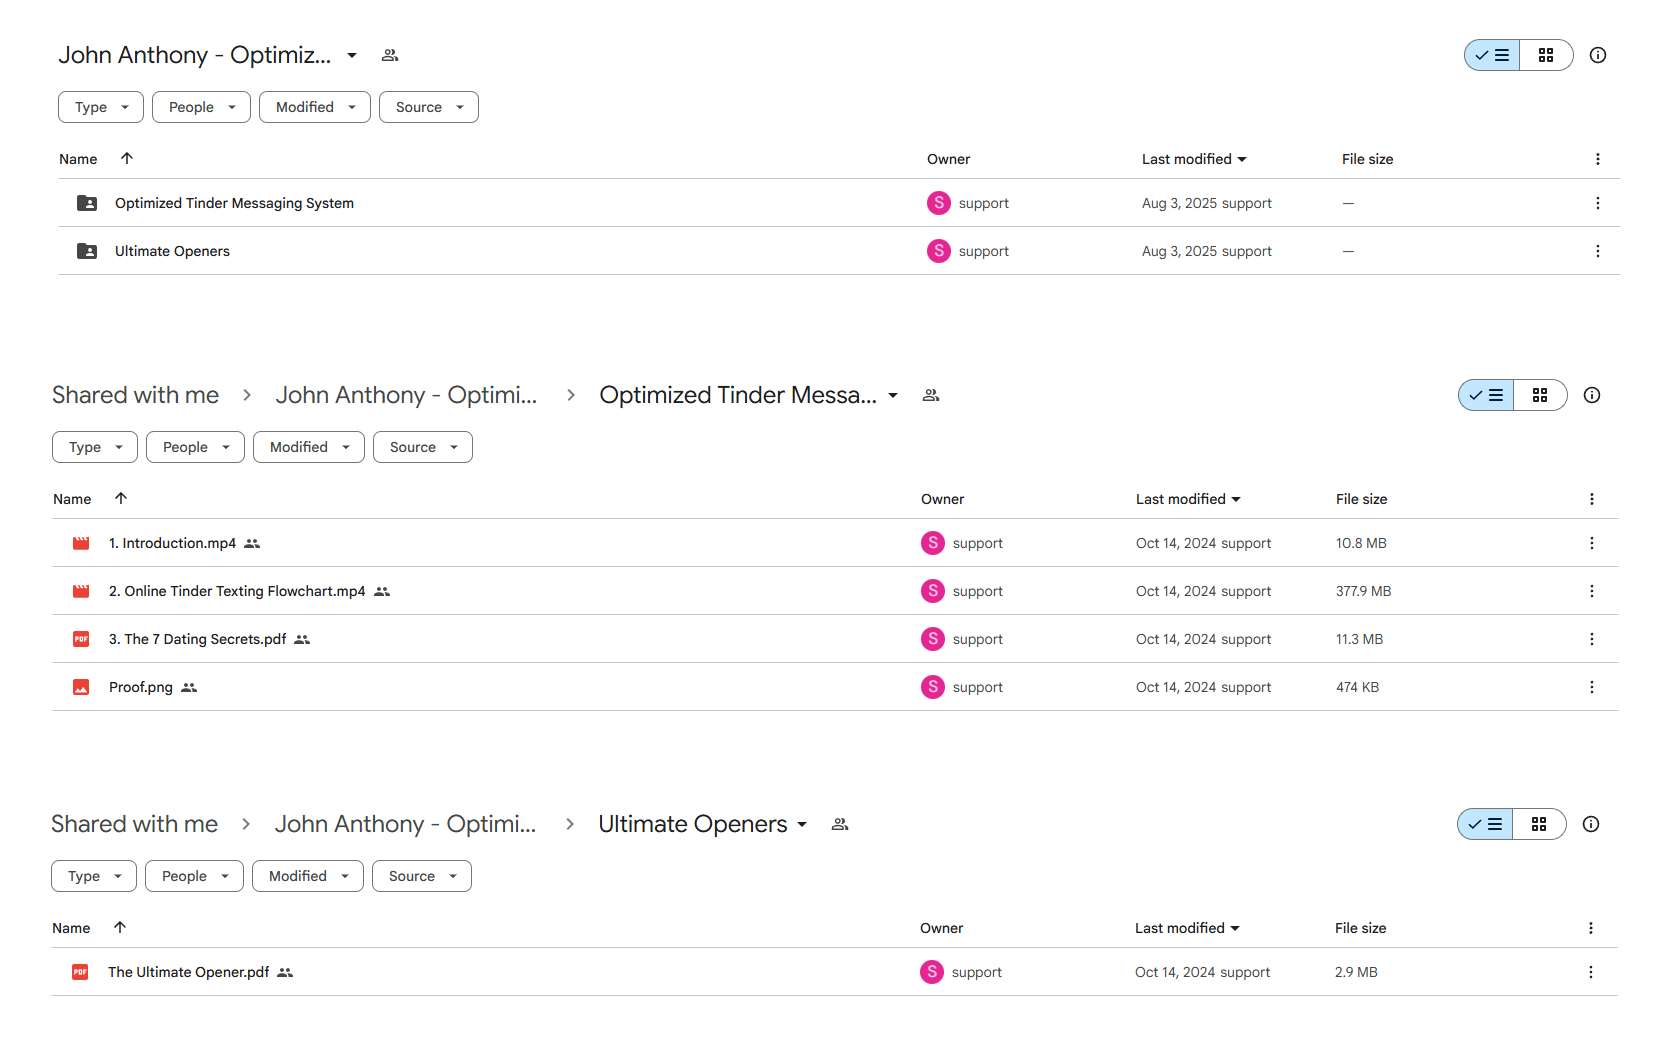The width and height of the screenshot is (1672, 1048).
Task: Select grid view in Ultimate Openers panel
Action: tap(1539, 824)
